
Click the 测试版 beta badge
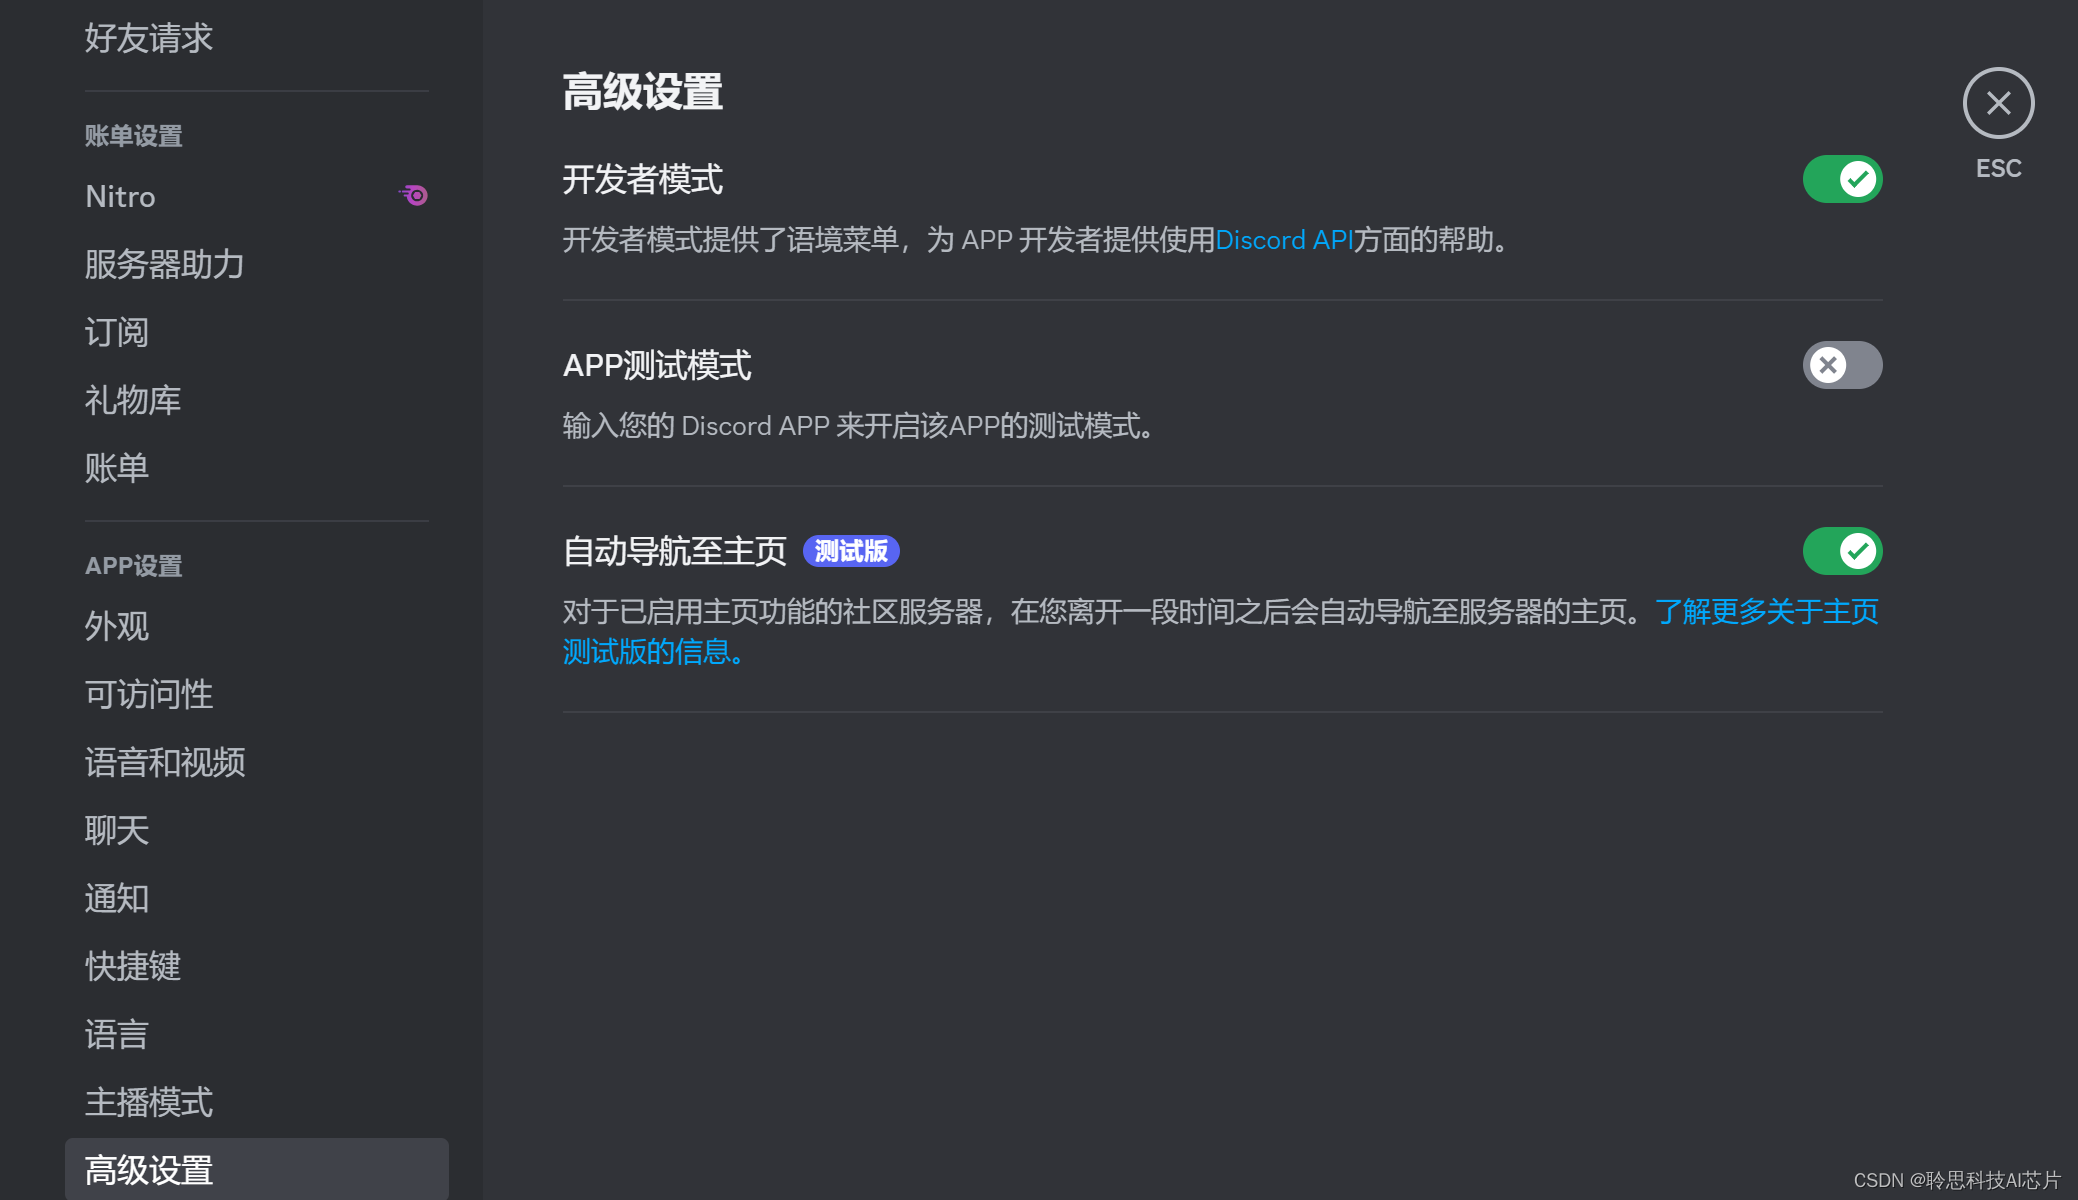click(x=851, y=551)
